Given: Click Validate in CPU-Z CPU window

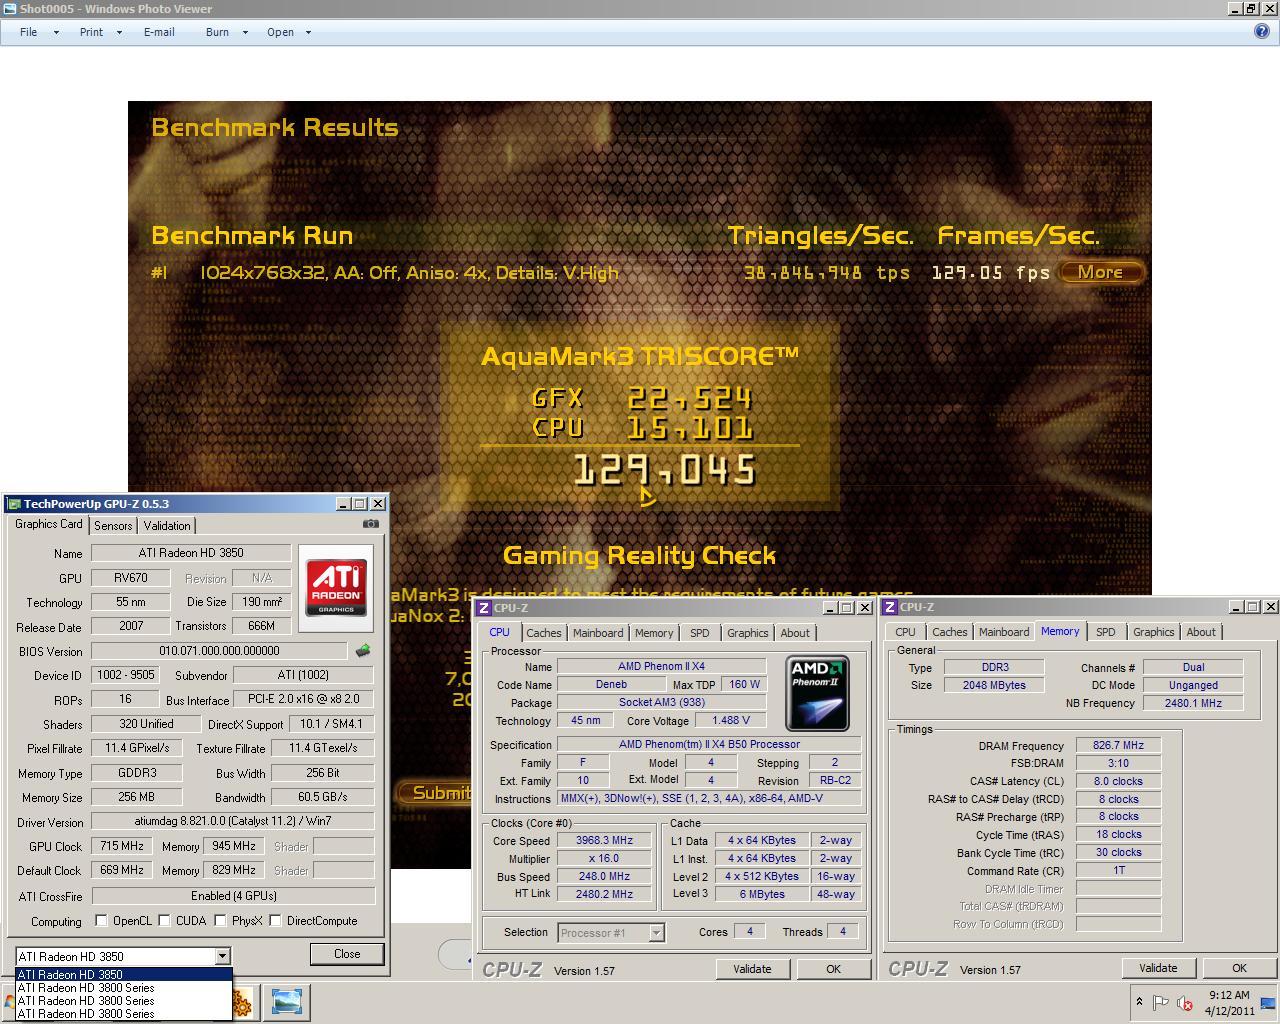Looking at the screenshot, I should (x=752, y=969).
